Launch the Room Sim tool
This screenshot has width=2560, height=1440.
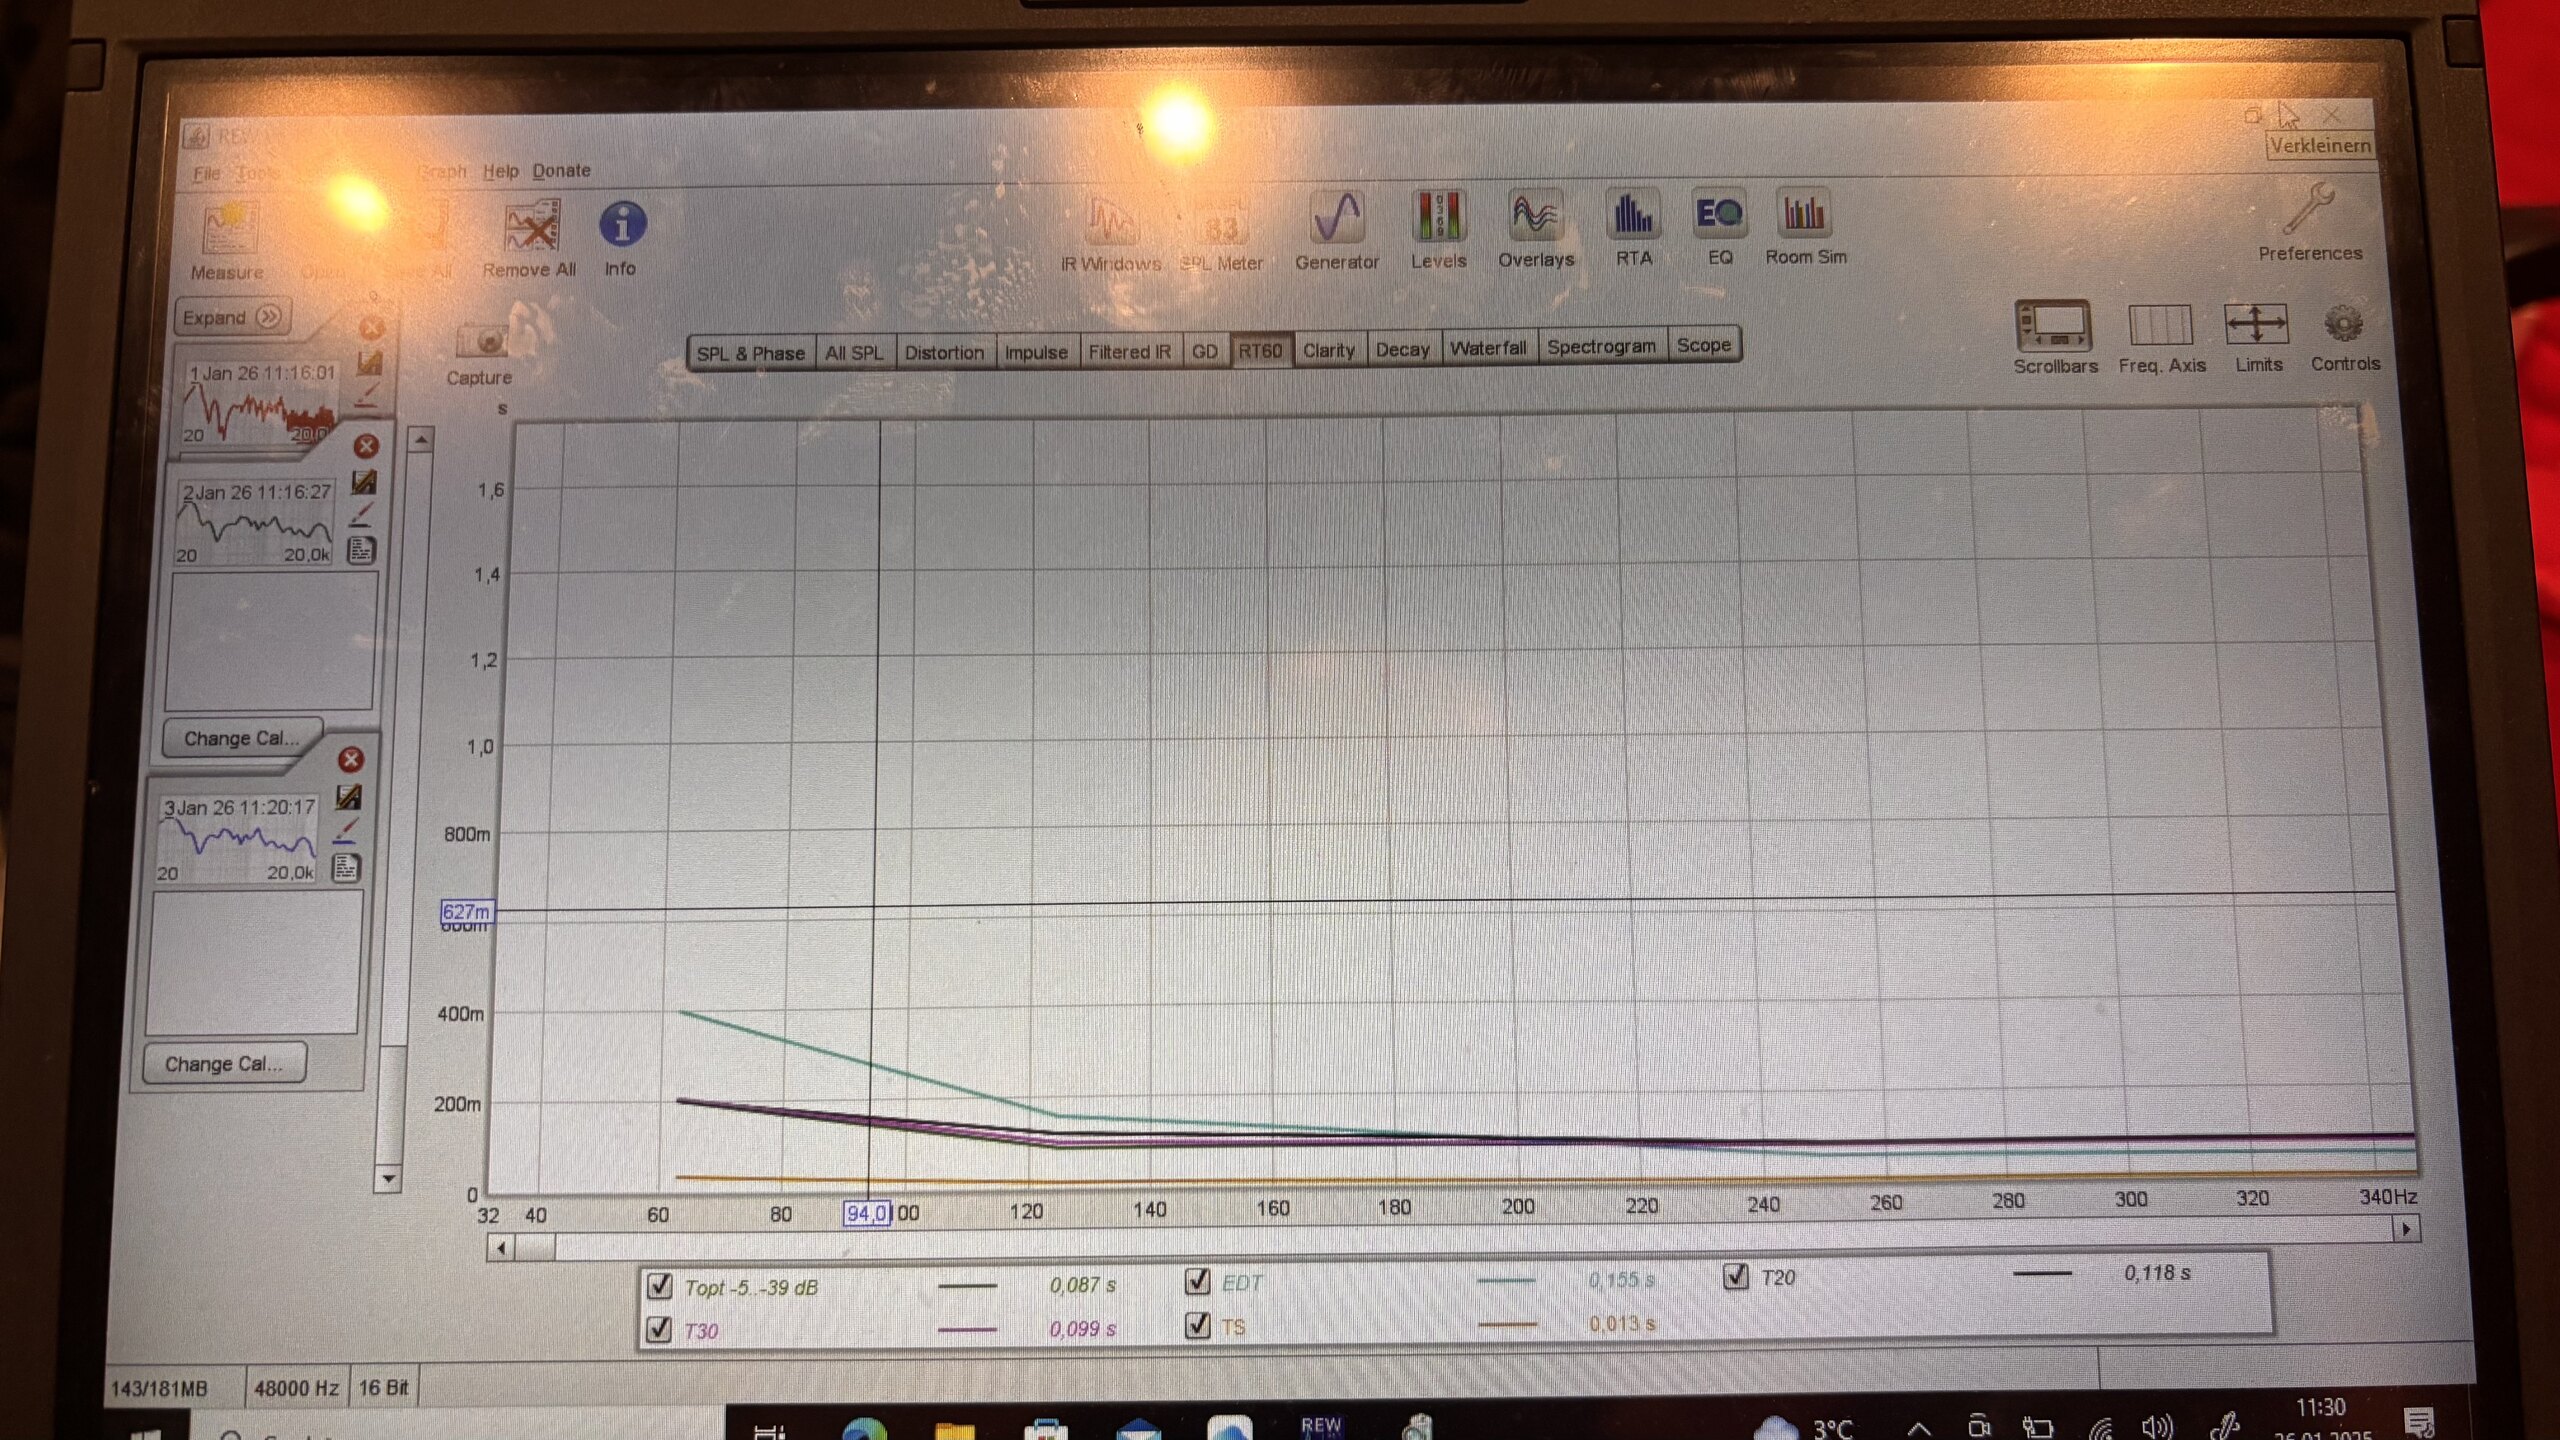click(x=1804, y=214)
